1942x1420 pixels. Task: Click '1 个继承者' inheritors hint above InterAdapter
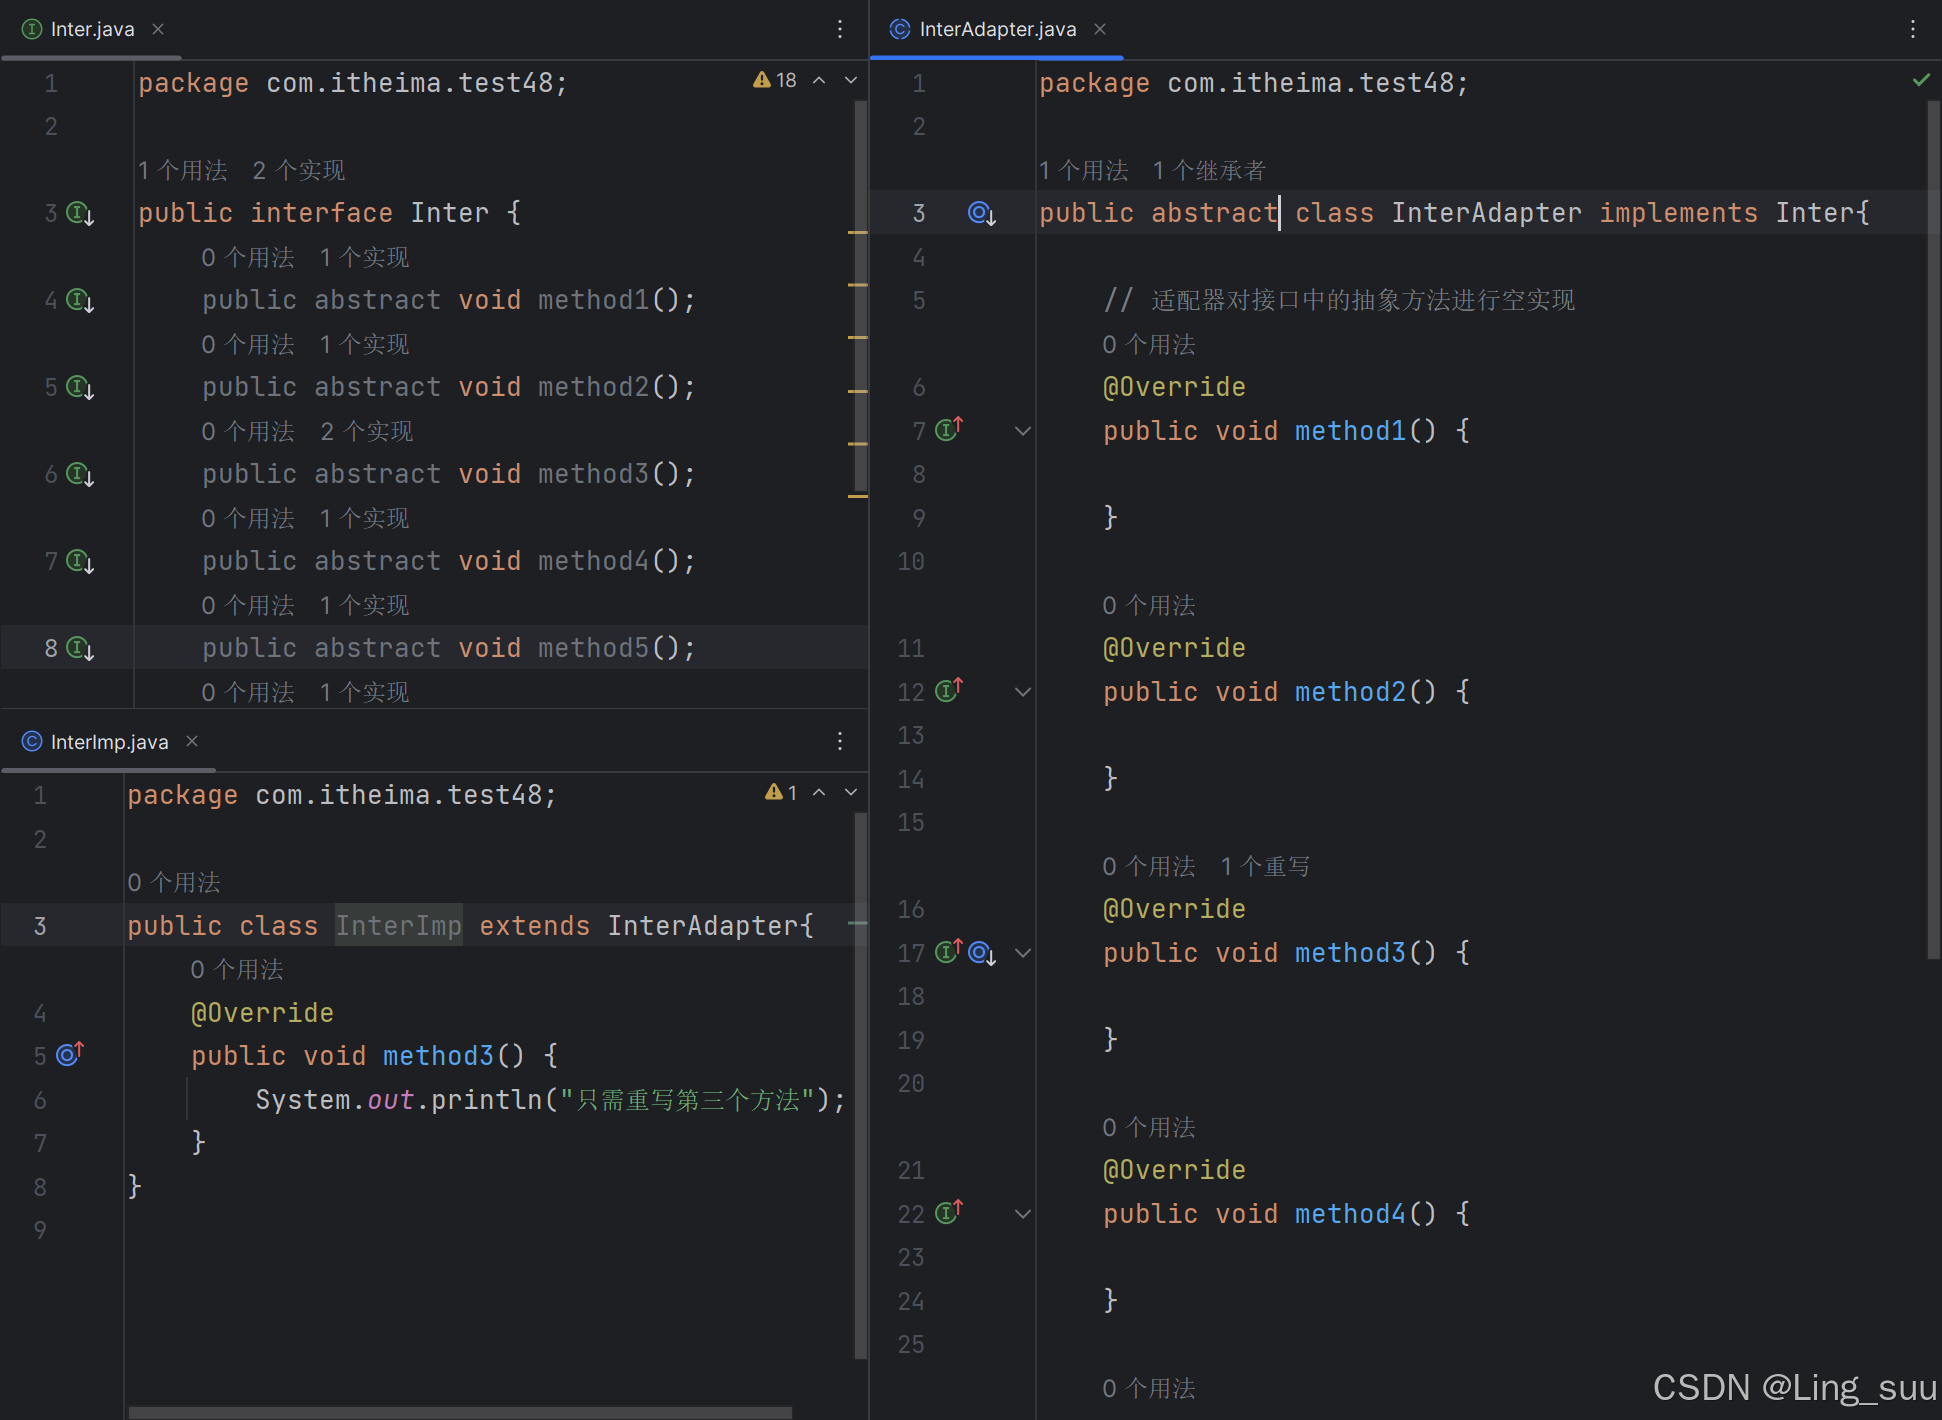tap(1208, 171)
